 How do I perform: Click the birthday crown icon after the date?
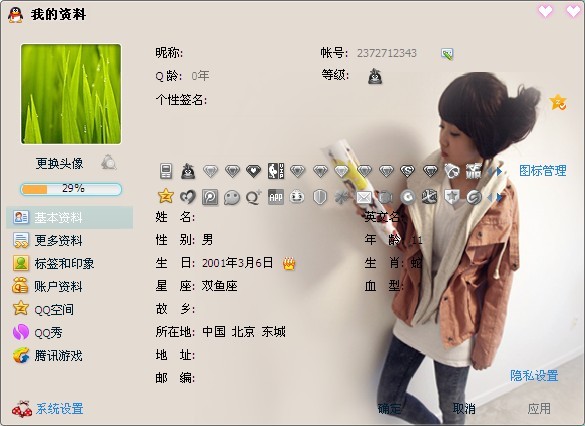tap(289, 264)
